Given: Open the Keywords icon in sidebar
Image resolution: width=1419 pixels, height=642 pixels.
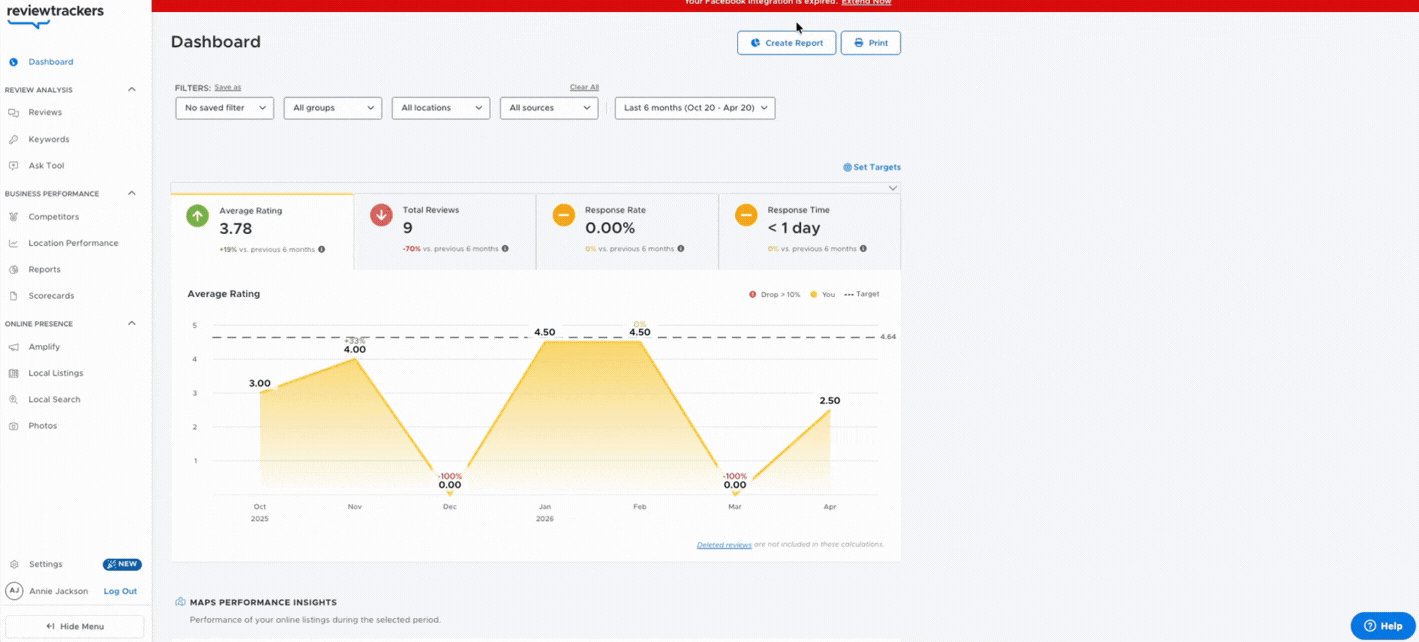Looking at the screenshot, I should tap(13, 139).
